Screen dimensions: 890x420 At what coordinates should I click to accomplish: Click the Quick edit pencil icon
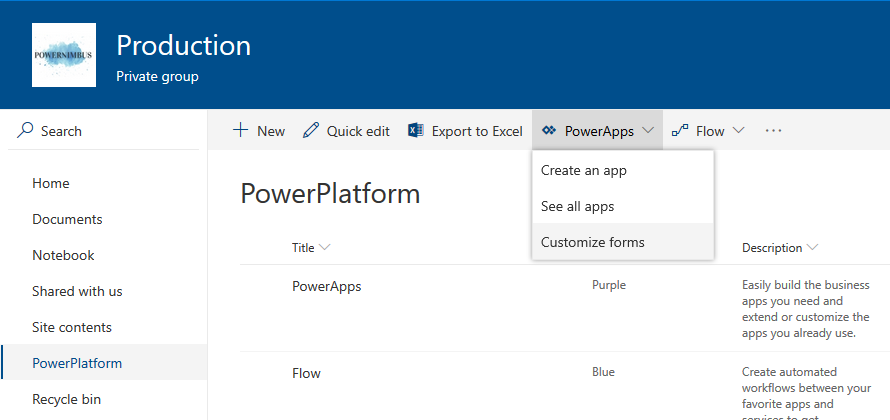pos(311,131)
